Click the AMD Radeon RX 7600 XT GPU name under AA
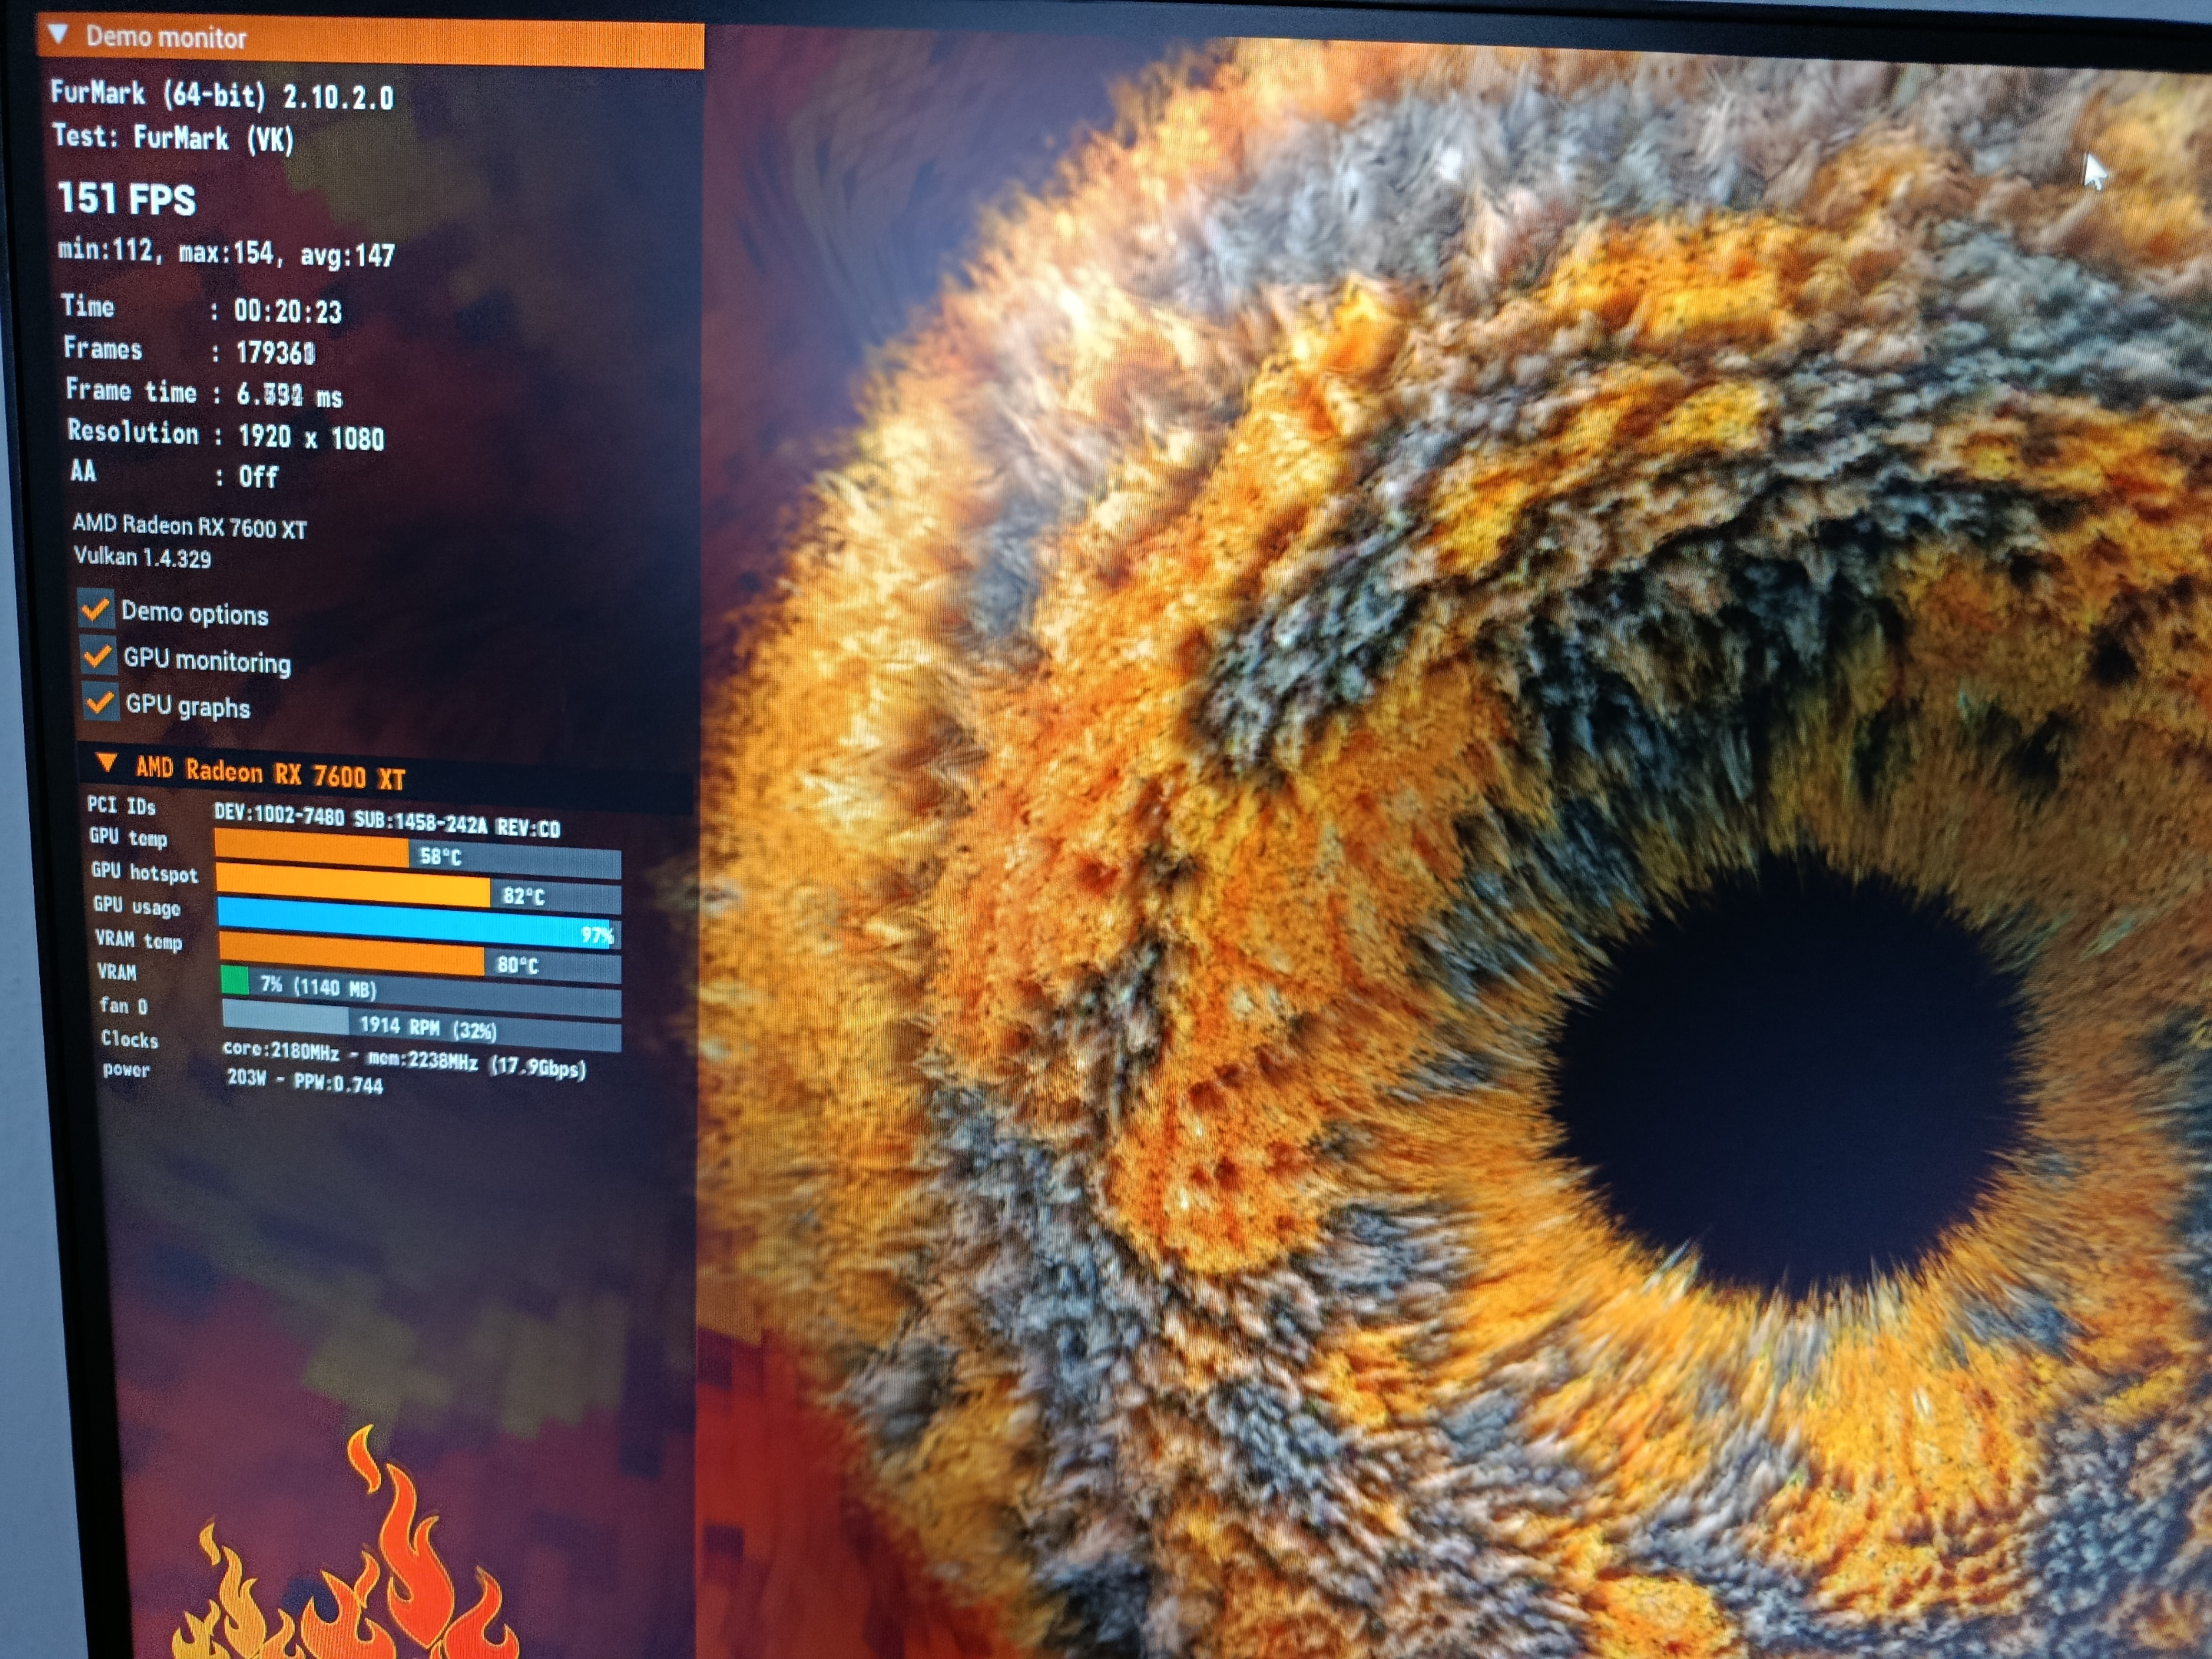 [190, 526]
